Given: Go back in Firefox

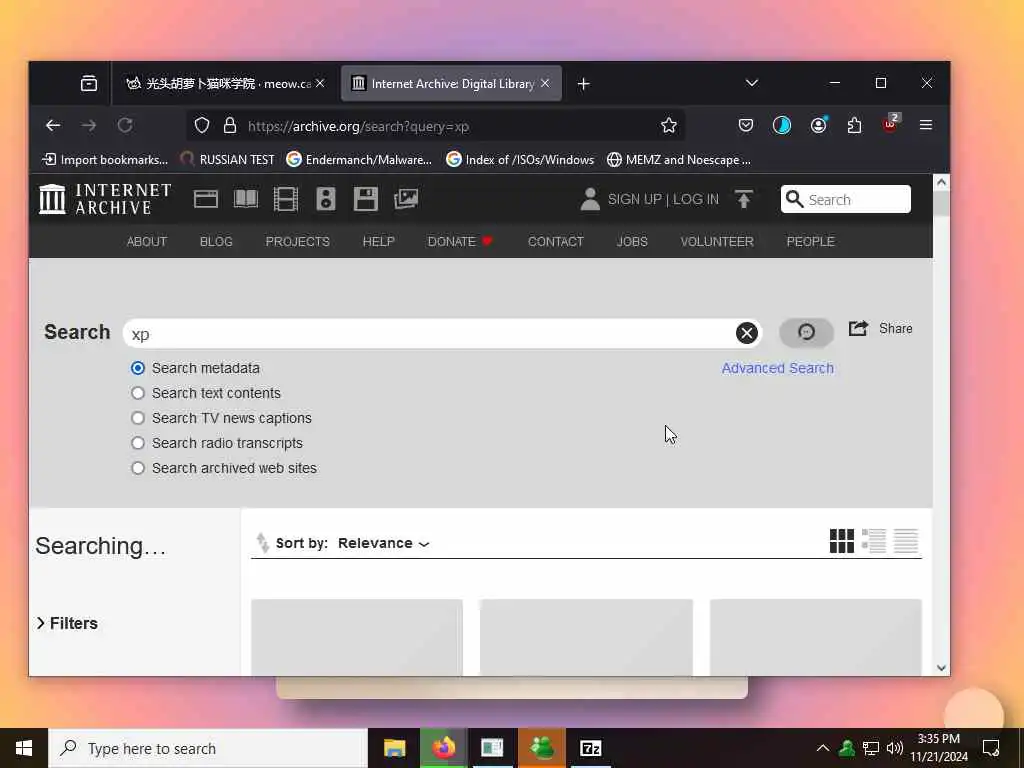Looking at the screenshot, I should coord(53,125).
